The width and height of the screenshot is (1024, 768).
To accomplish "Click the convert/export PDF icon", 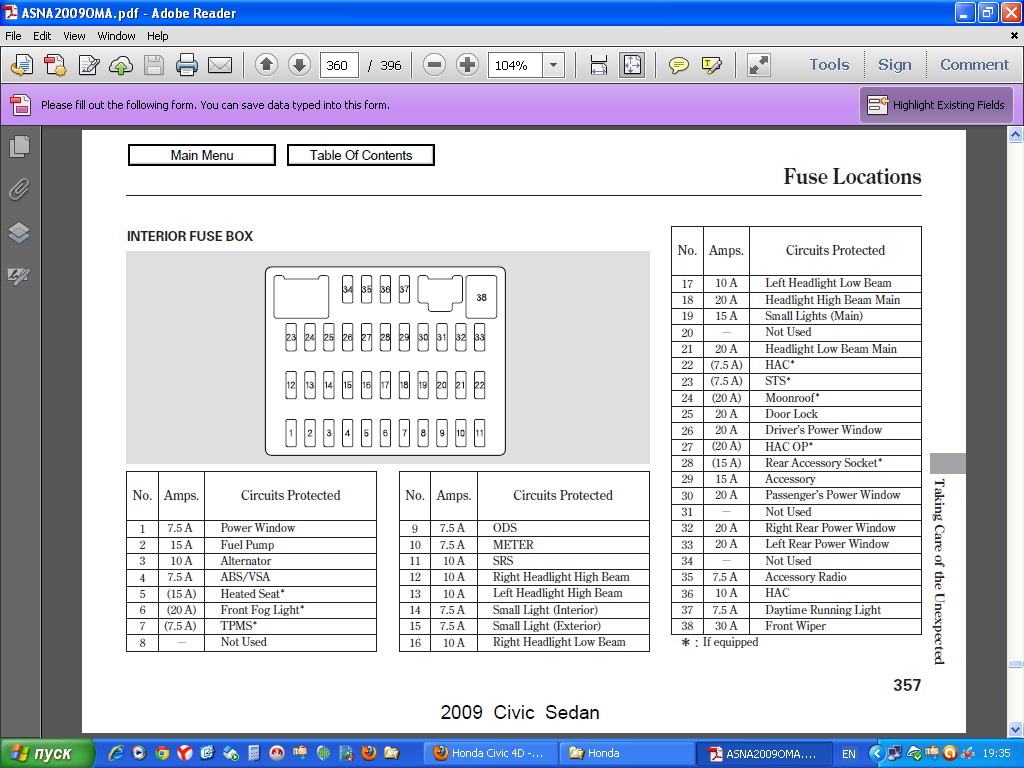I will (x=55, y=65).
